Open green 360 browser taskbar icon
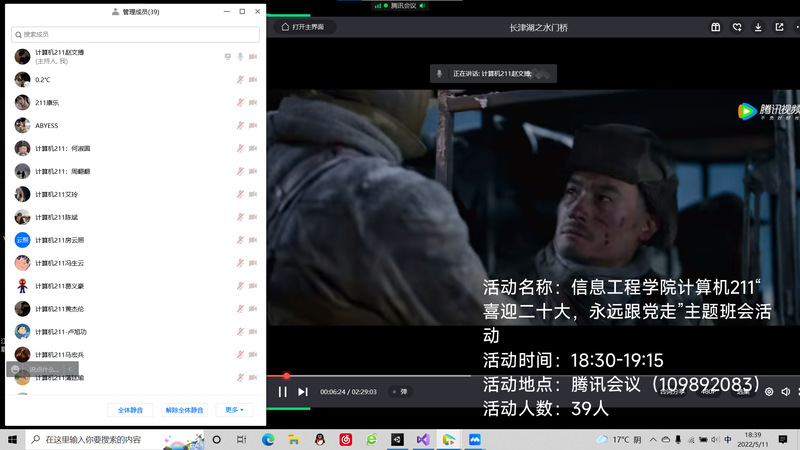This screenshot has height=450, width=800. [x=371, y=439]
